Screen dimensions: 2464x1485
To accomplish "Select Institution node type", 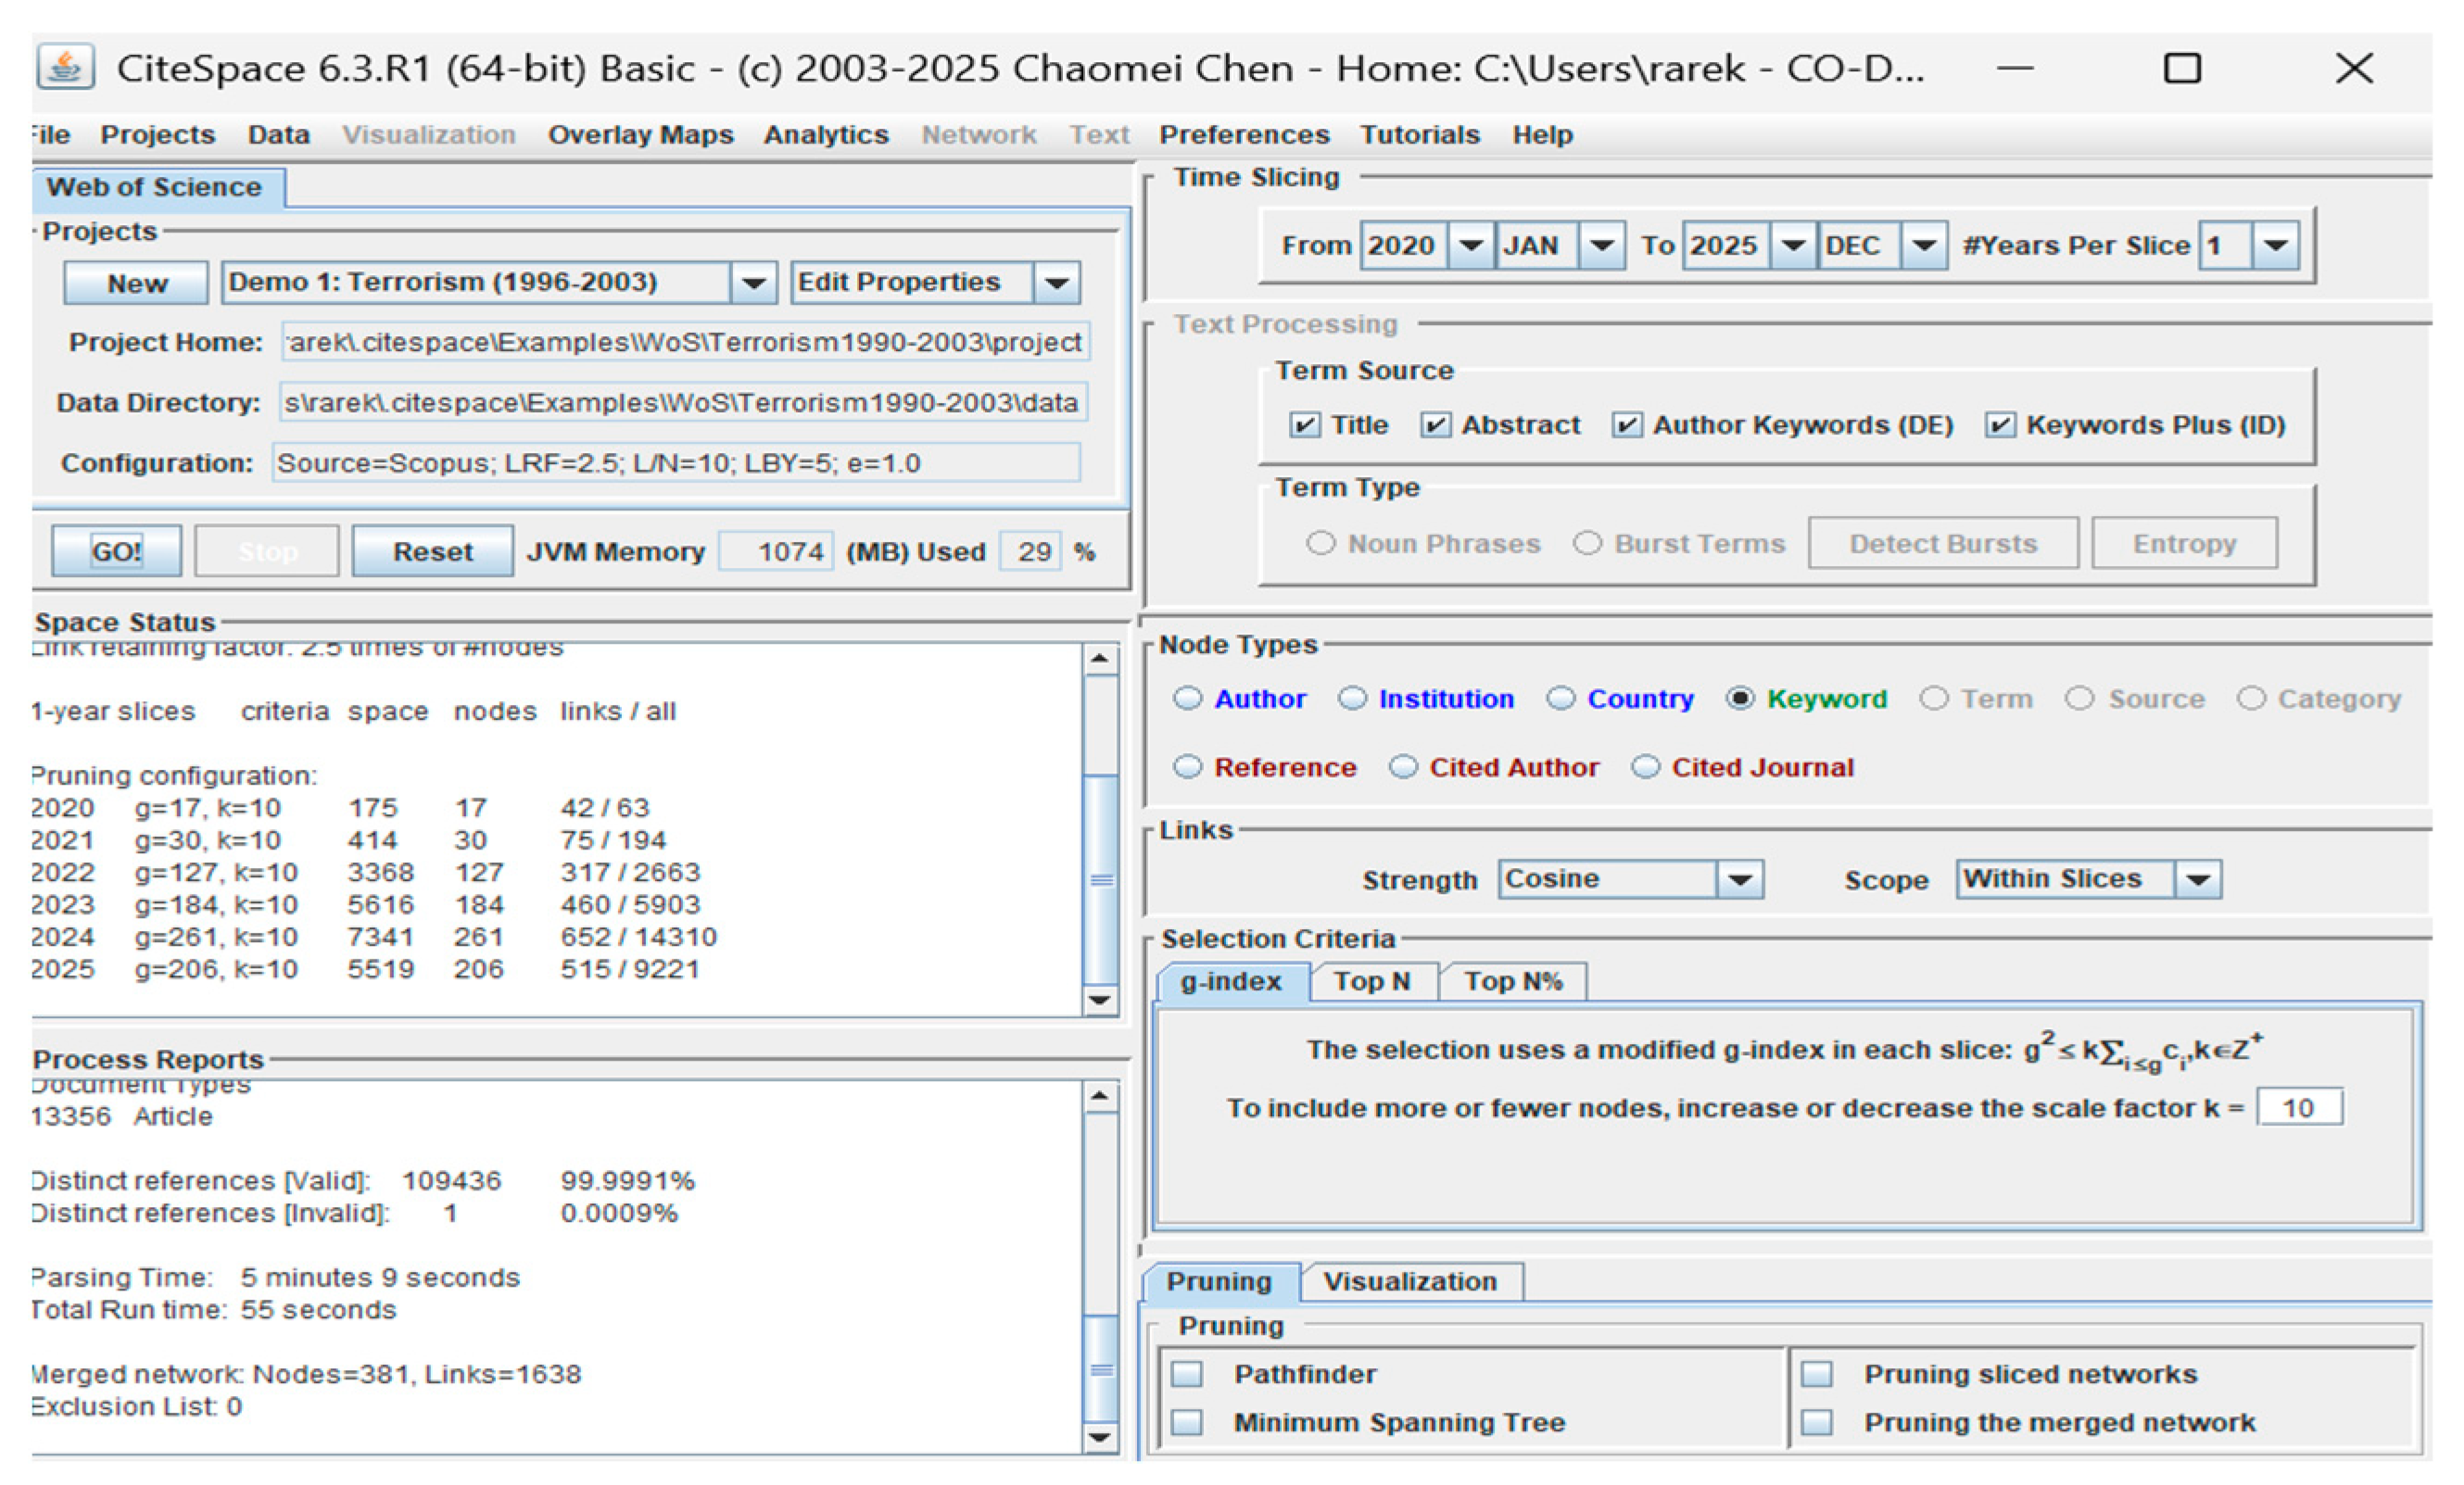I will point(1352,698).
